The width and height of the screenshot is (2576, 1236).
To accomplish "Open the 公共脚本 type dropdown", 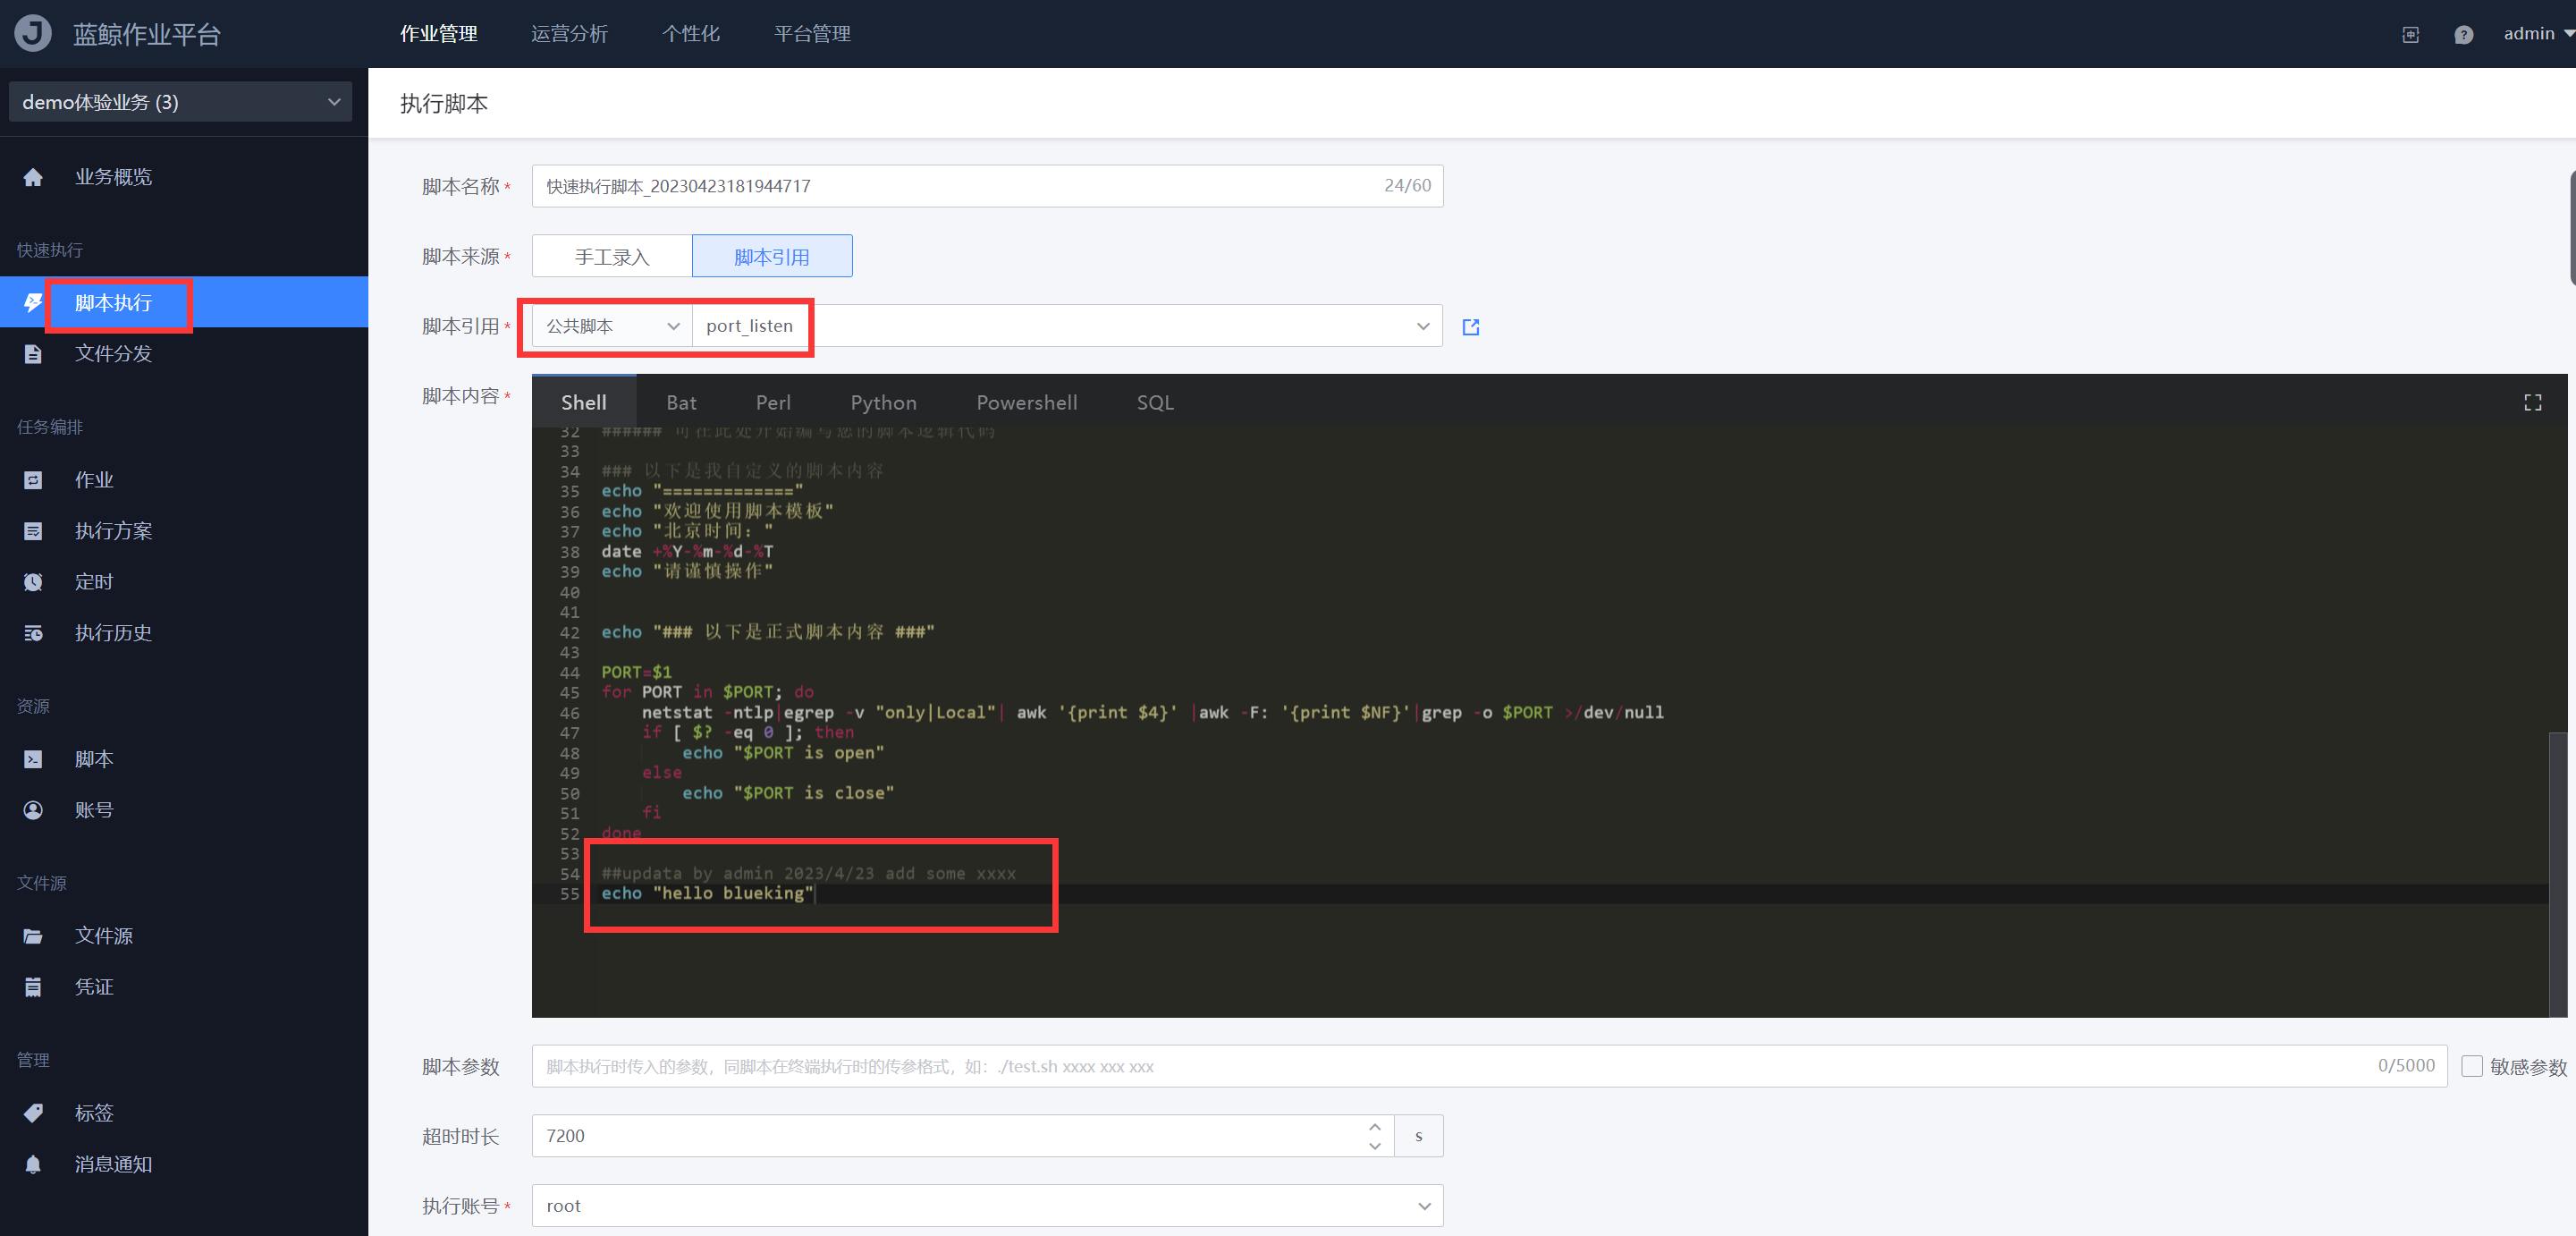I will pyautogui.click(x=612, y=326).
